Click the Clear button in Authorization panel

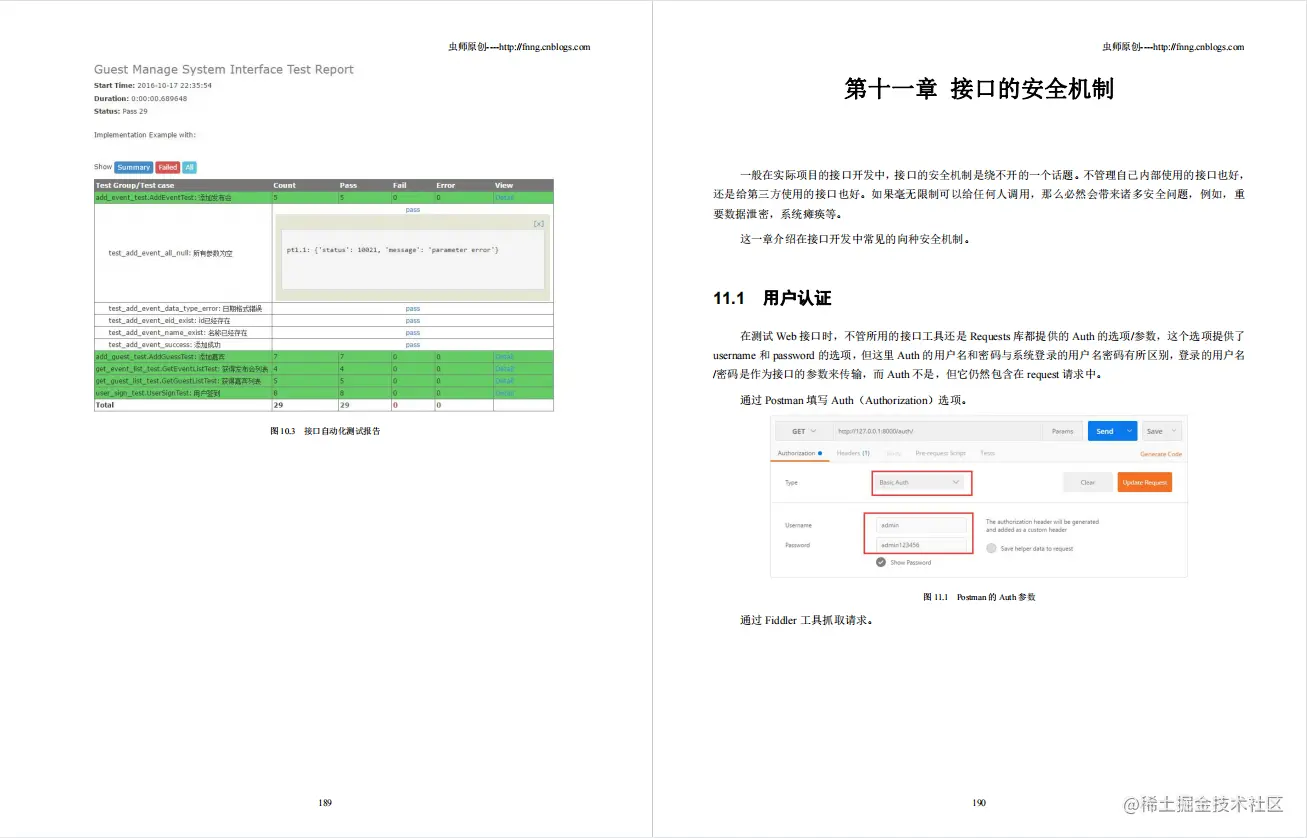1087,482
